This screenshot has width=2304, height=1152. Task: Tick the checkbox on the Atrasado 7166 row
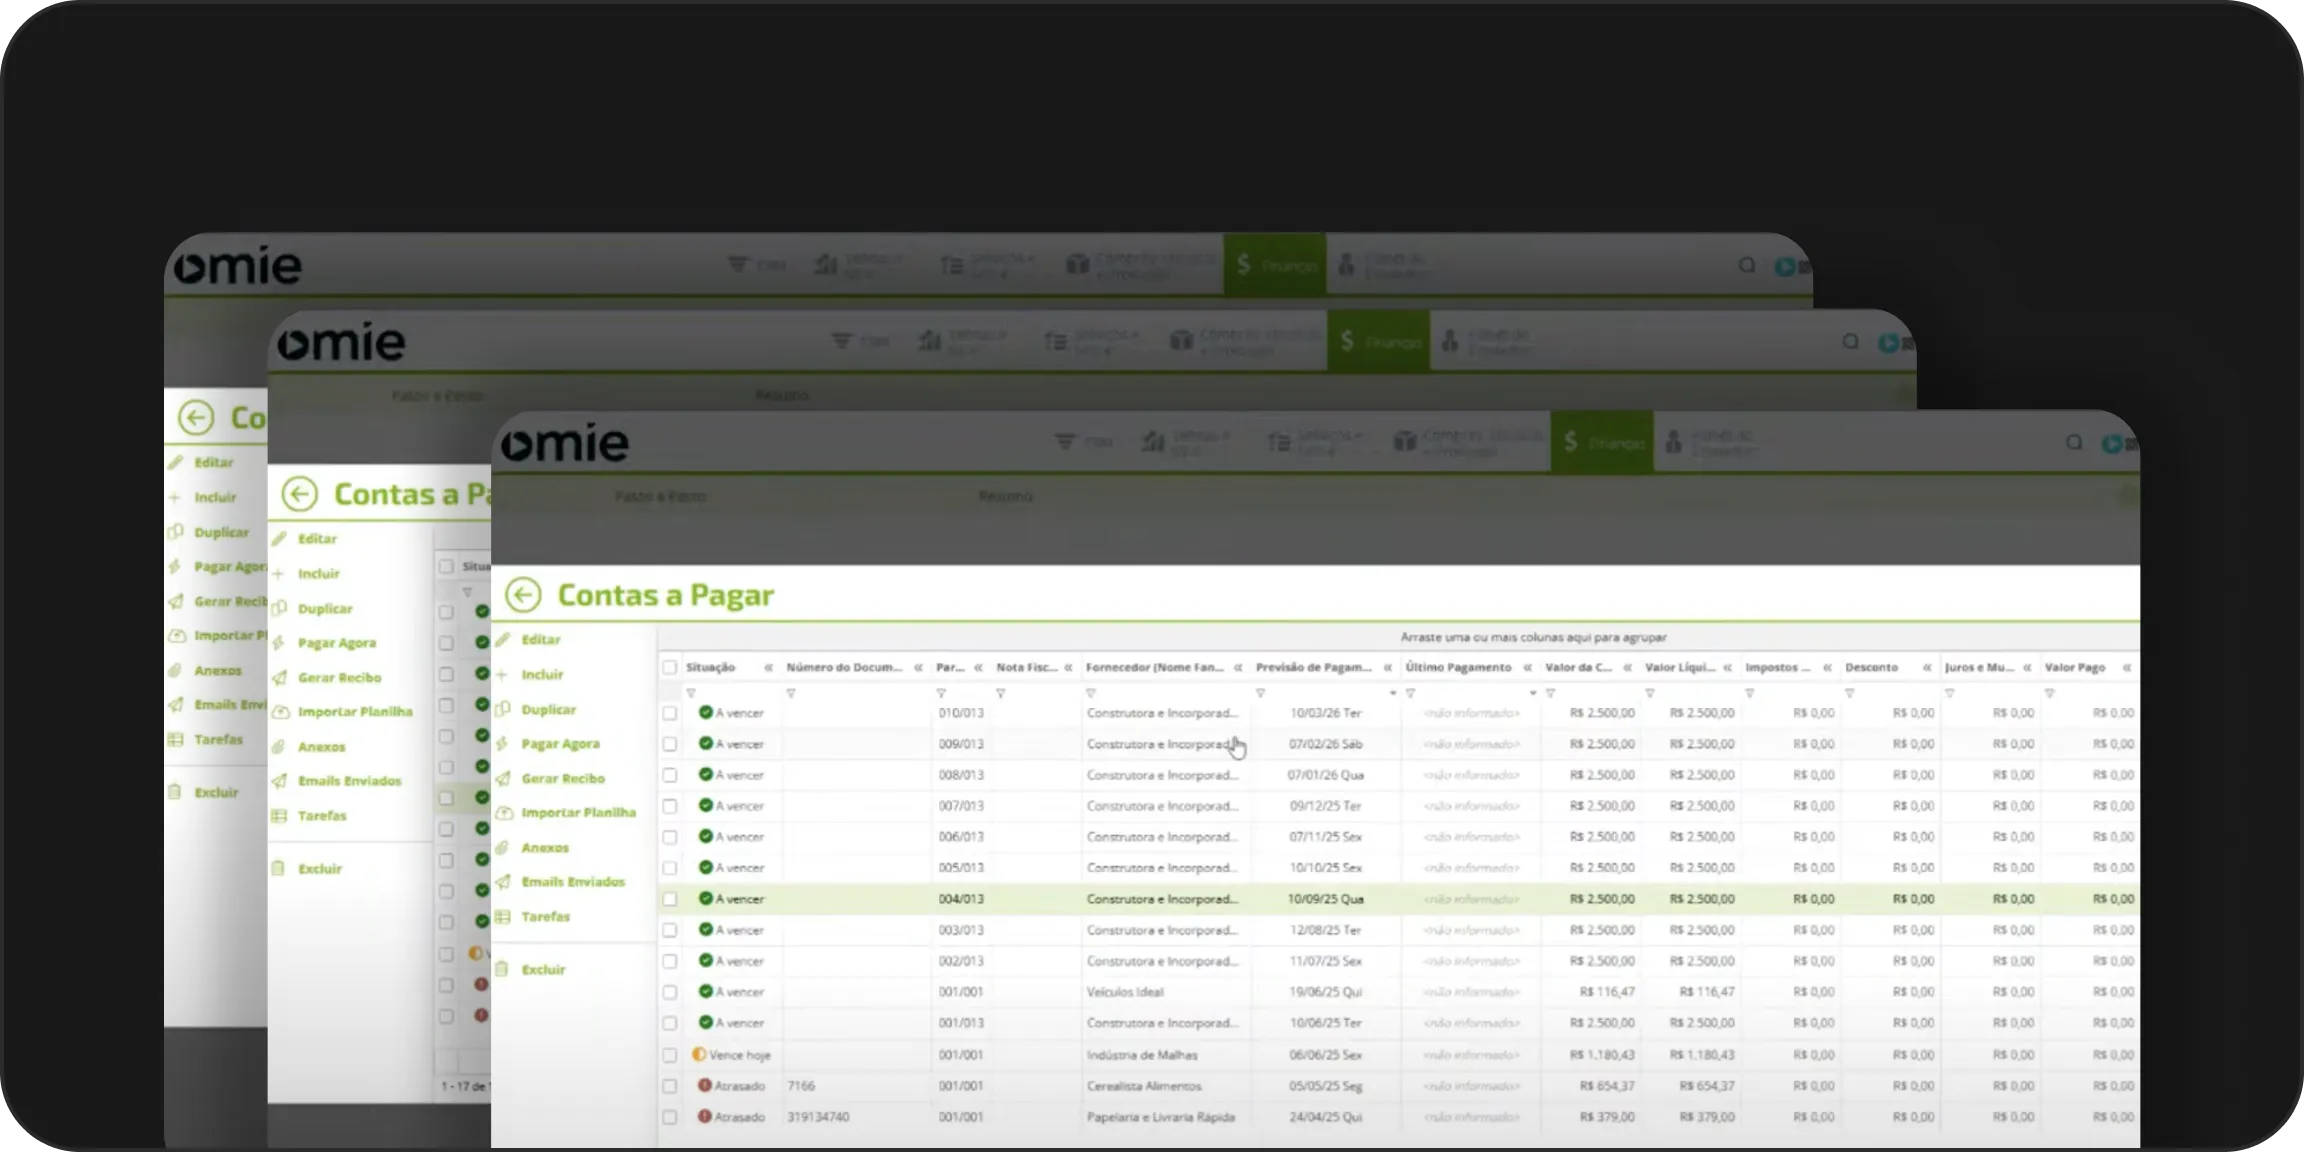(x=670, y=1085)
